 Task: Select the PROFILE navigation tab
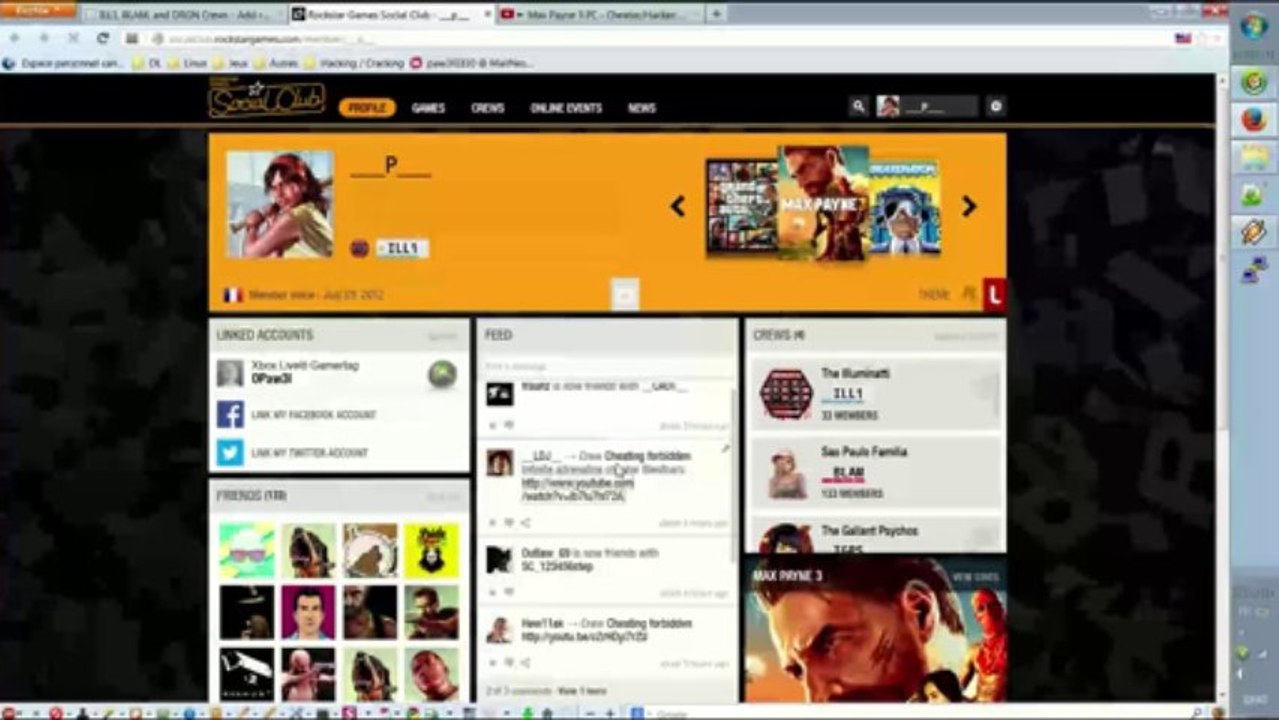[367, 108]
